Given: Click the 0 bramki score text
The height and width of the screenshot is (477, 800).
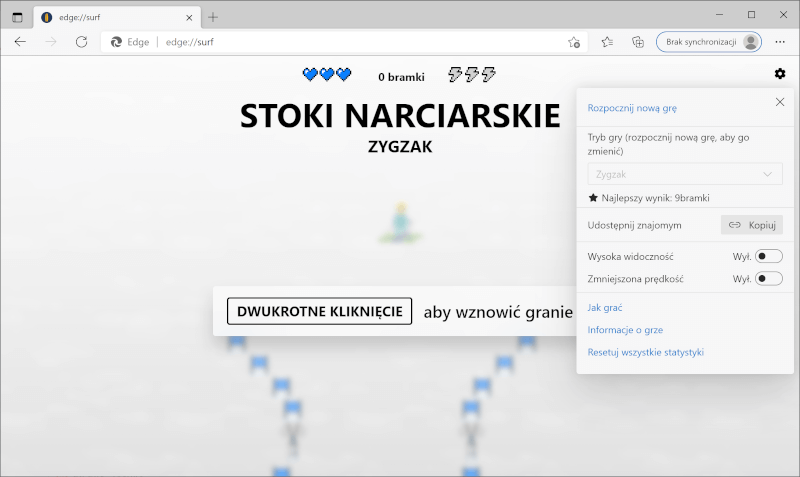Looking at the screenshot, I should (401, 77).
